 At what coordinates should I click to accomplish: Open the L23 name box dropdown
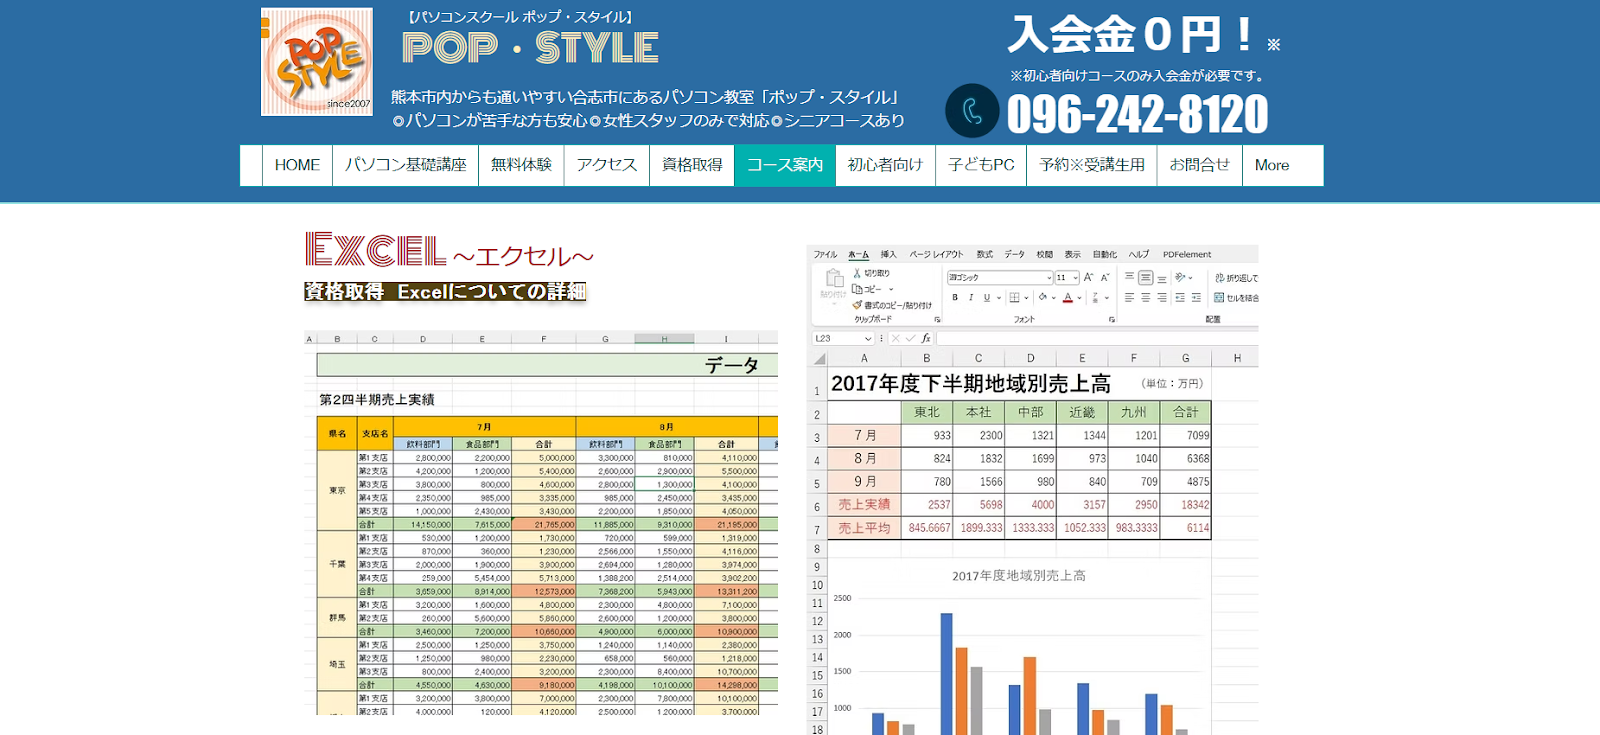(x=868, y=338)
